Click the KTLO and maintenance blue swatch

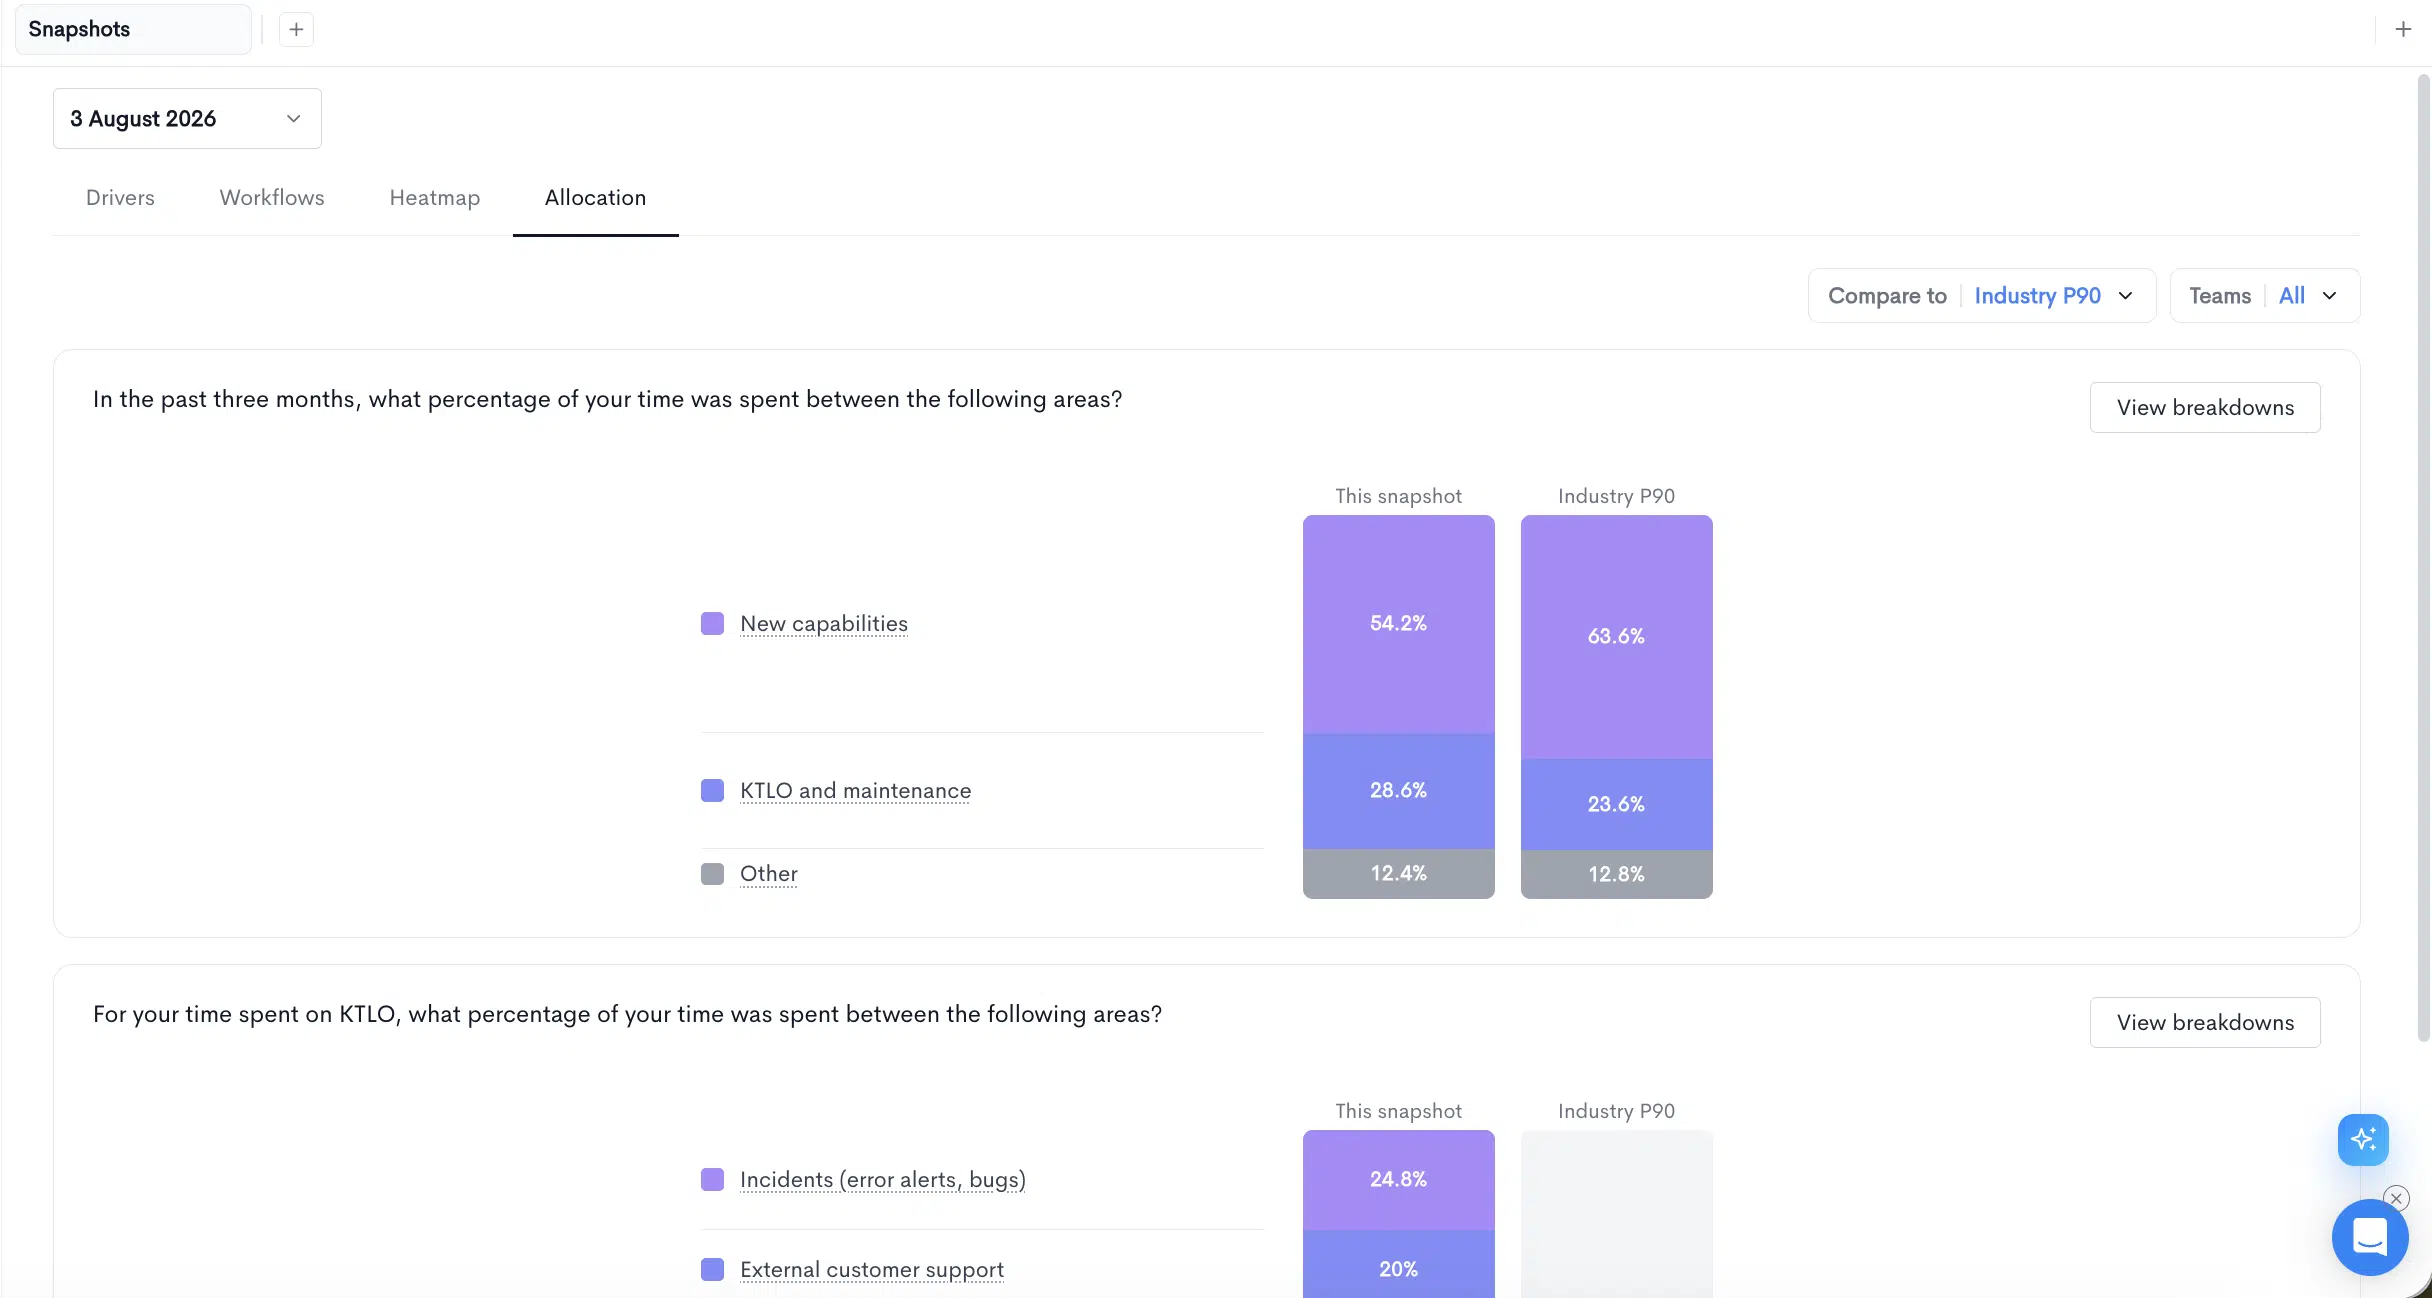[x=712, y=790]
